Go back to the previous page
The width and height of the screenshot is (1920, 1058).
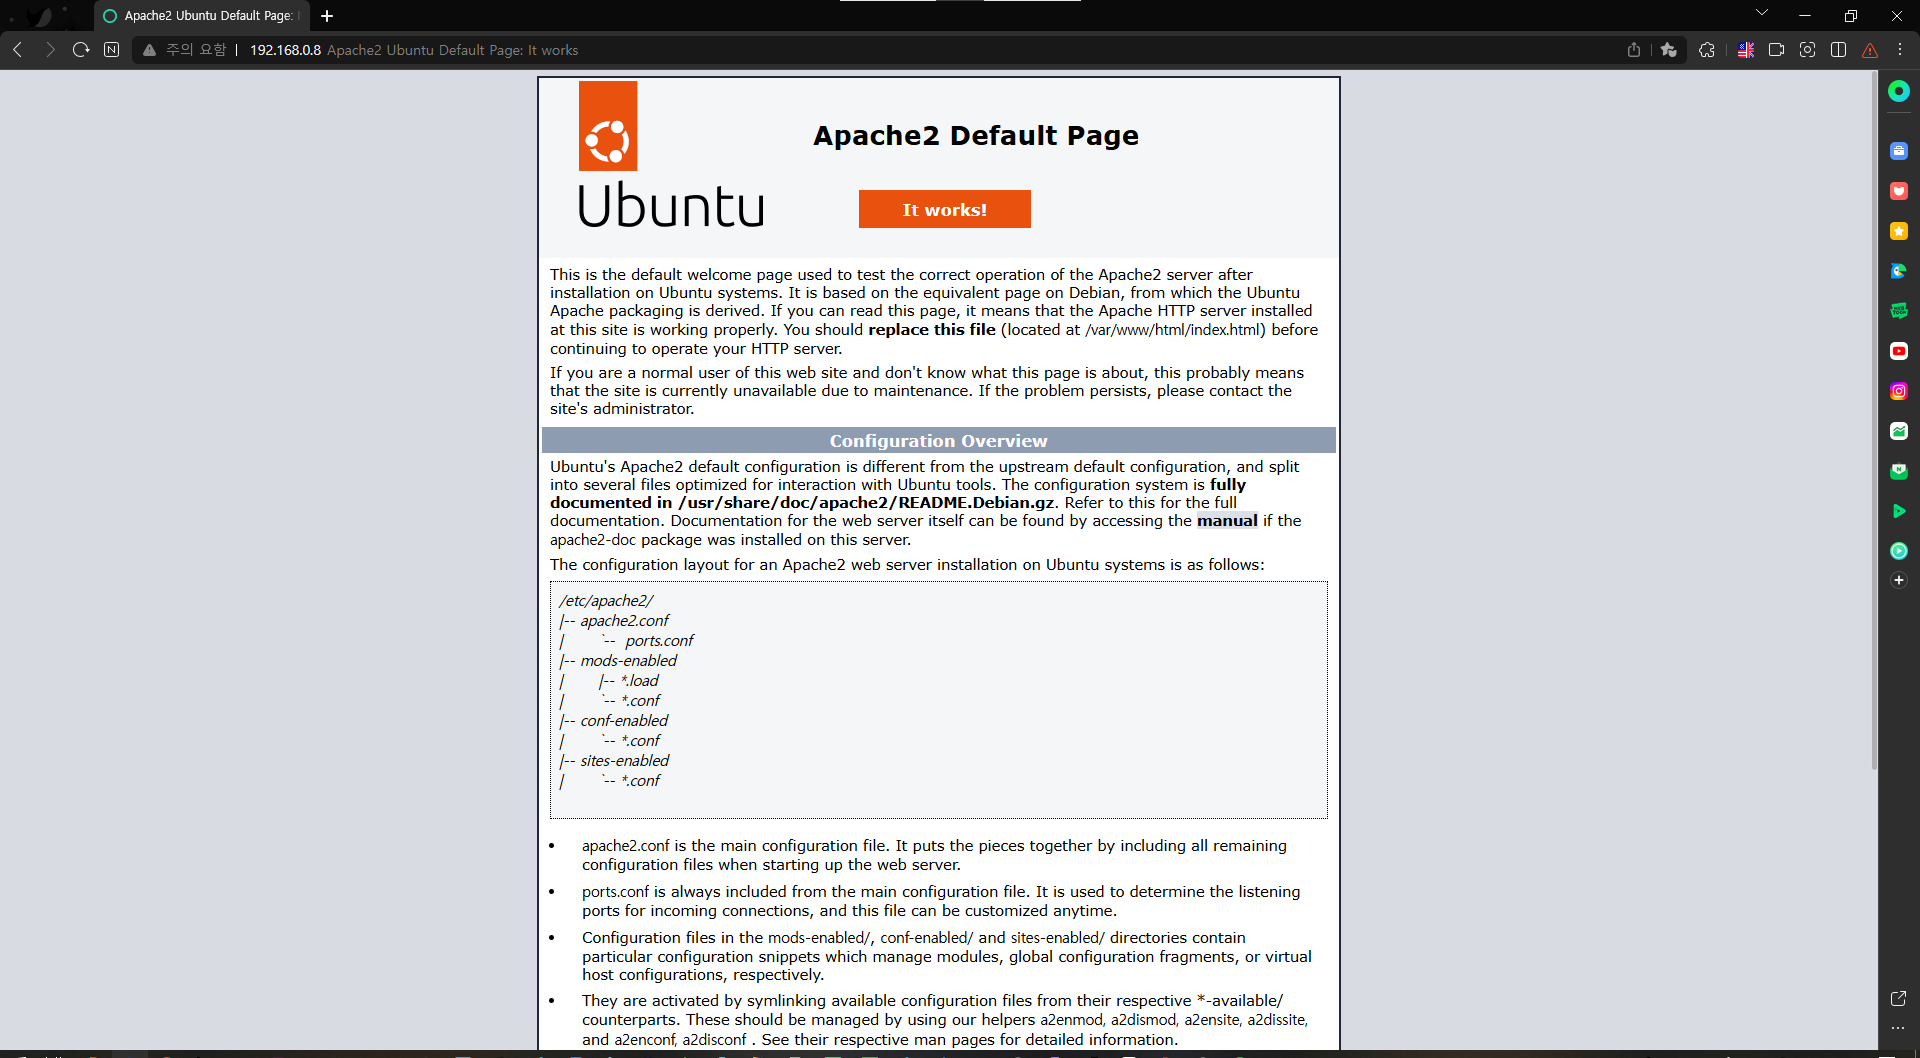[x=17, y=50]
